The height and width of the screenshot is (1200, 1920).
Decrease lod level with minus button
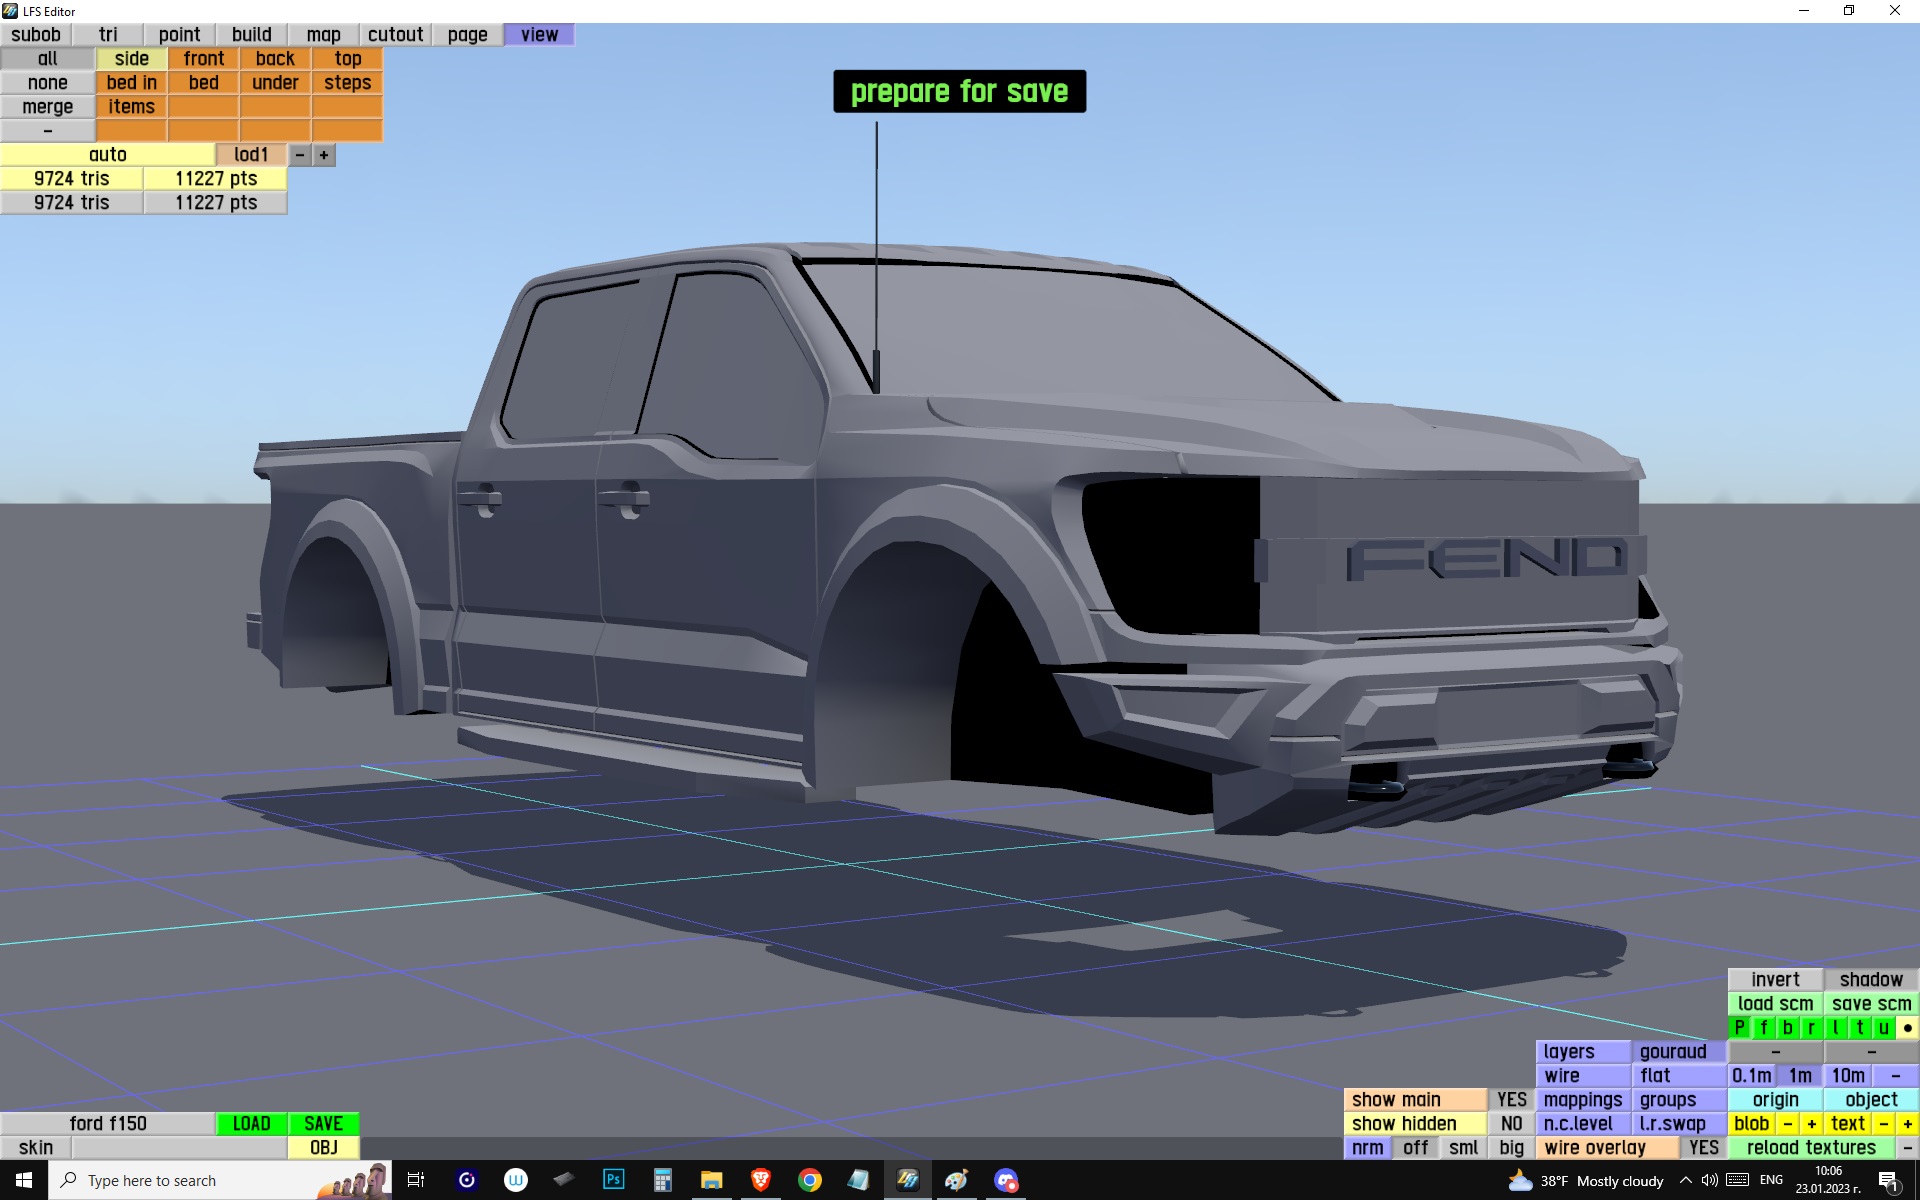coord(299,155)
